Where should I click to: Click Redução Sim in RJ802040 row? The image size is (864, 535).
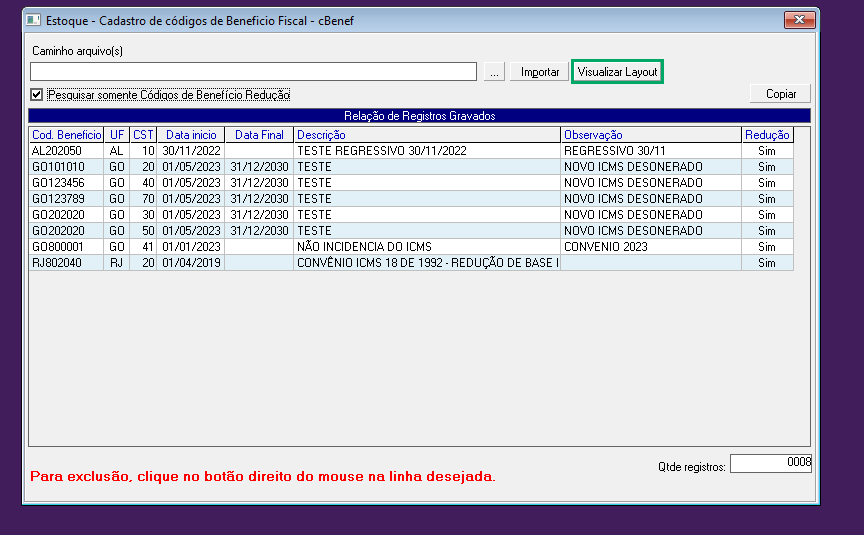[x=766, y=263]
